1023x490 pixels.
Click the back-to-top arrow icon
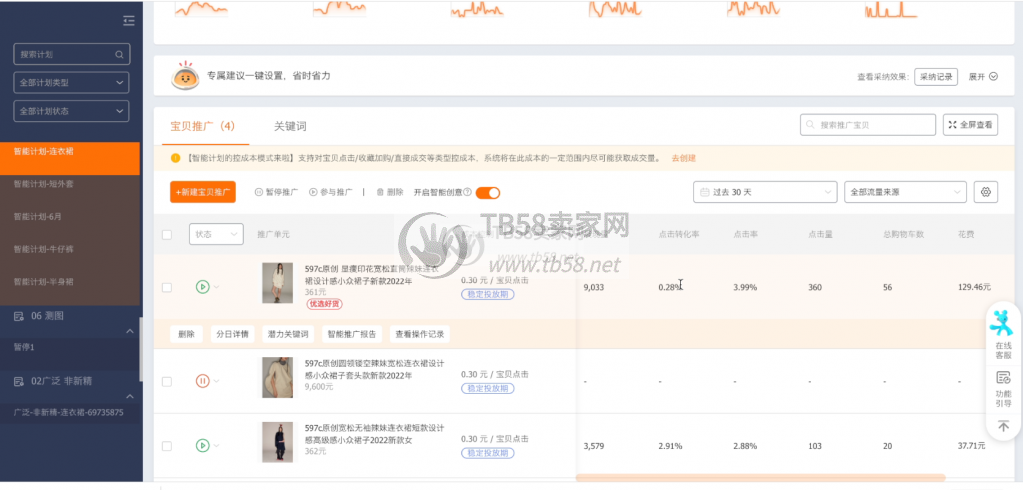pyautogui.click(x=1003, y=426)
